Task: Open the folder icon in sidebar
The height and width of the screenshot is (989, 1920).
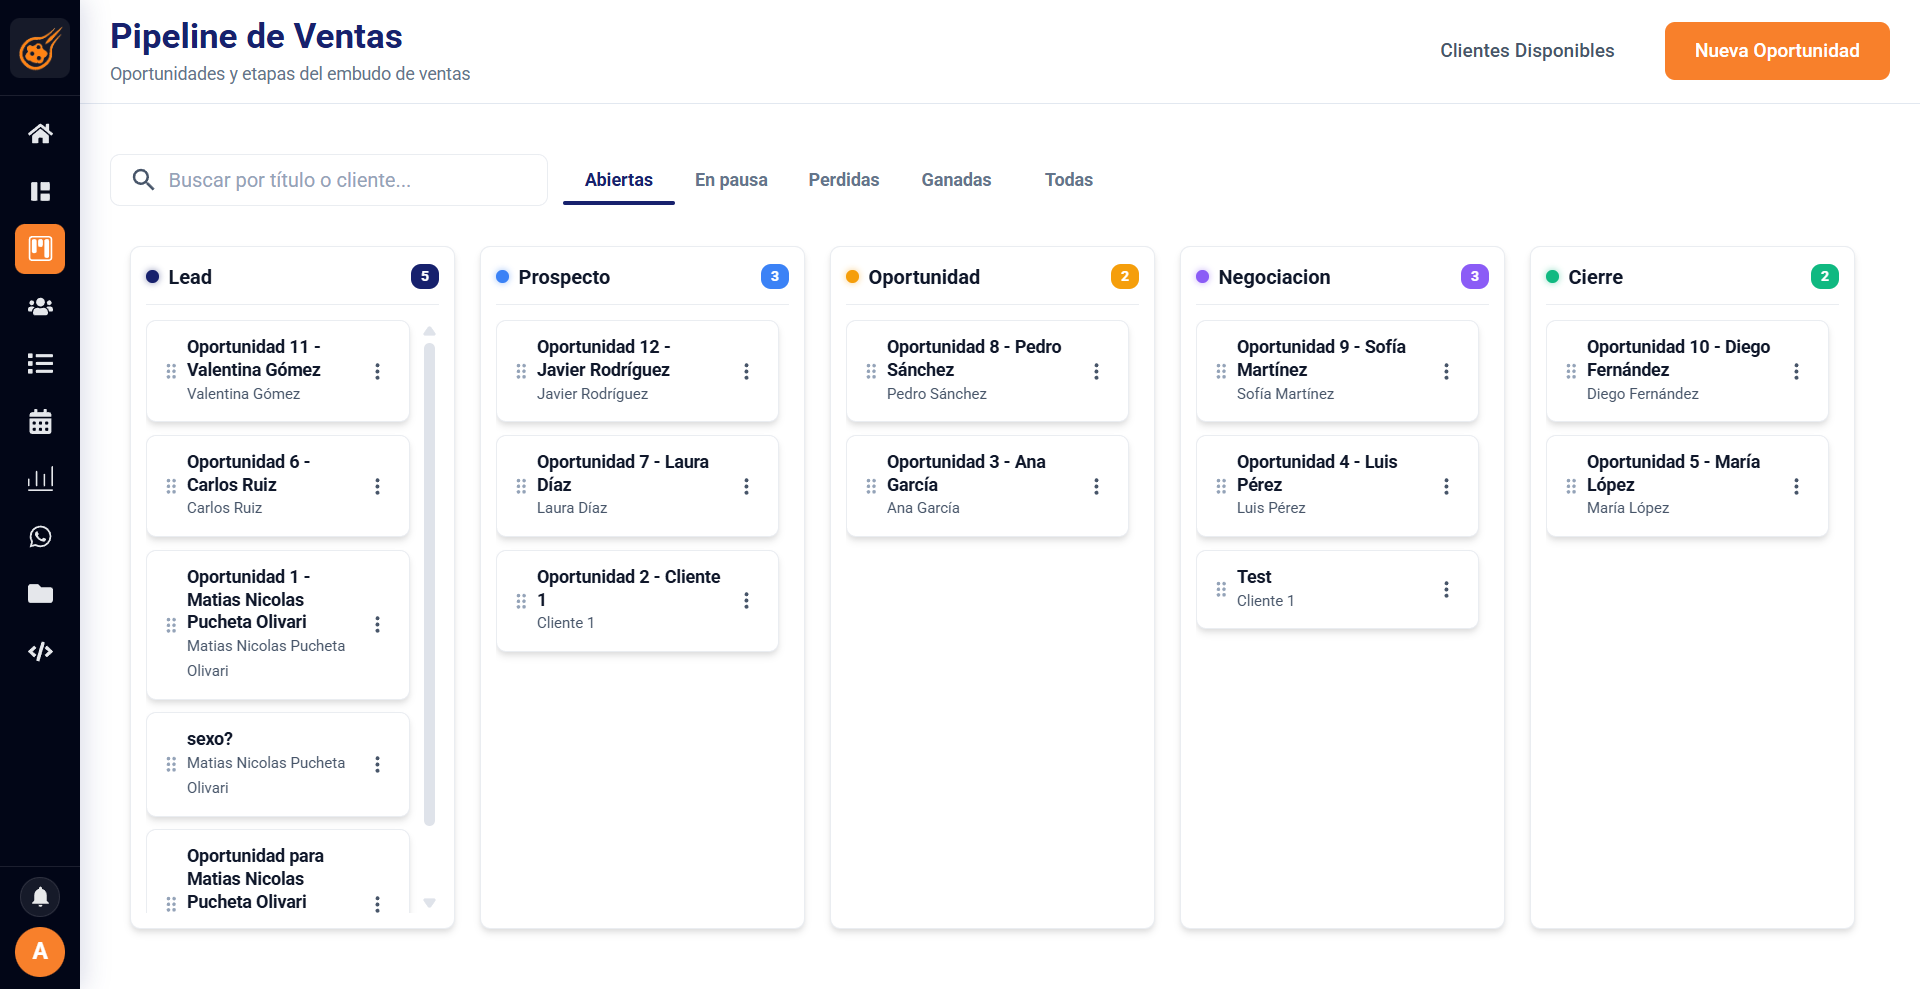Action: tap(40, 593)
